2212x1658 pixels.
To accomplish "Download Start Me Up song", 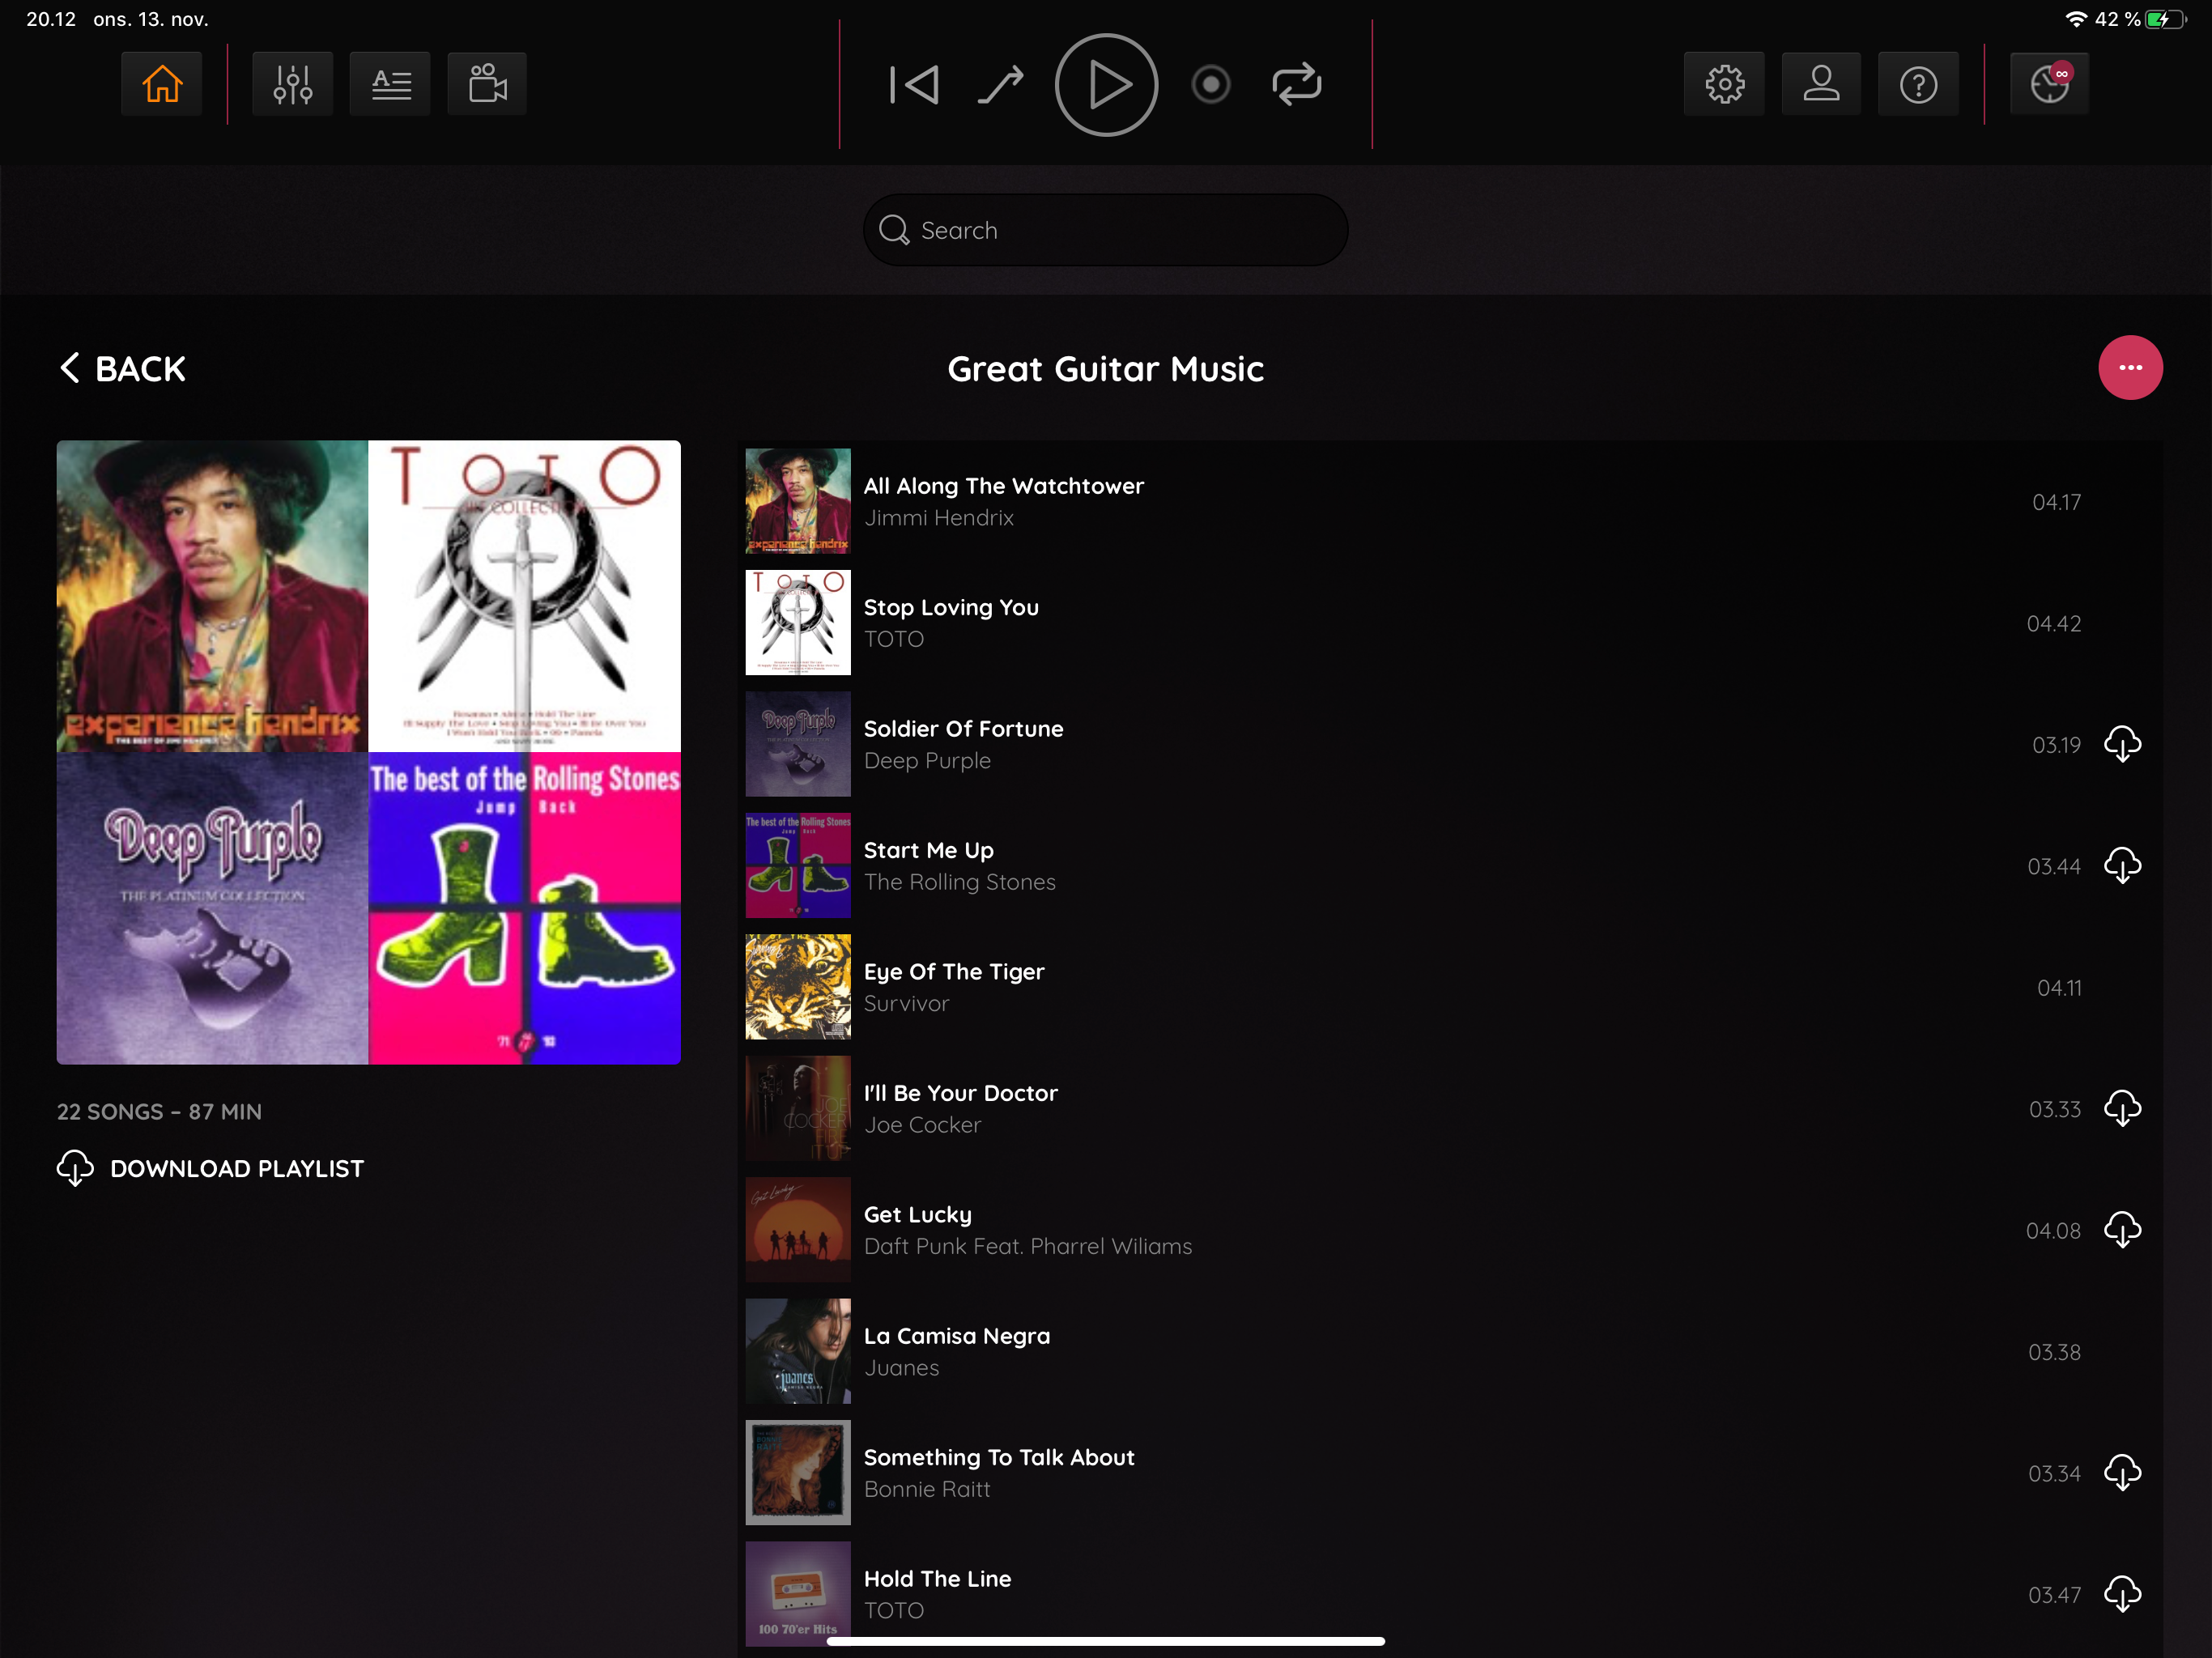I will (x=2122, y=865).
